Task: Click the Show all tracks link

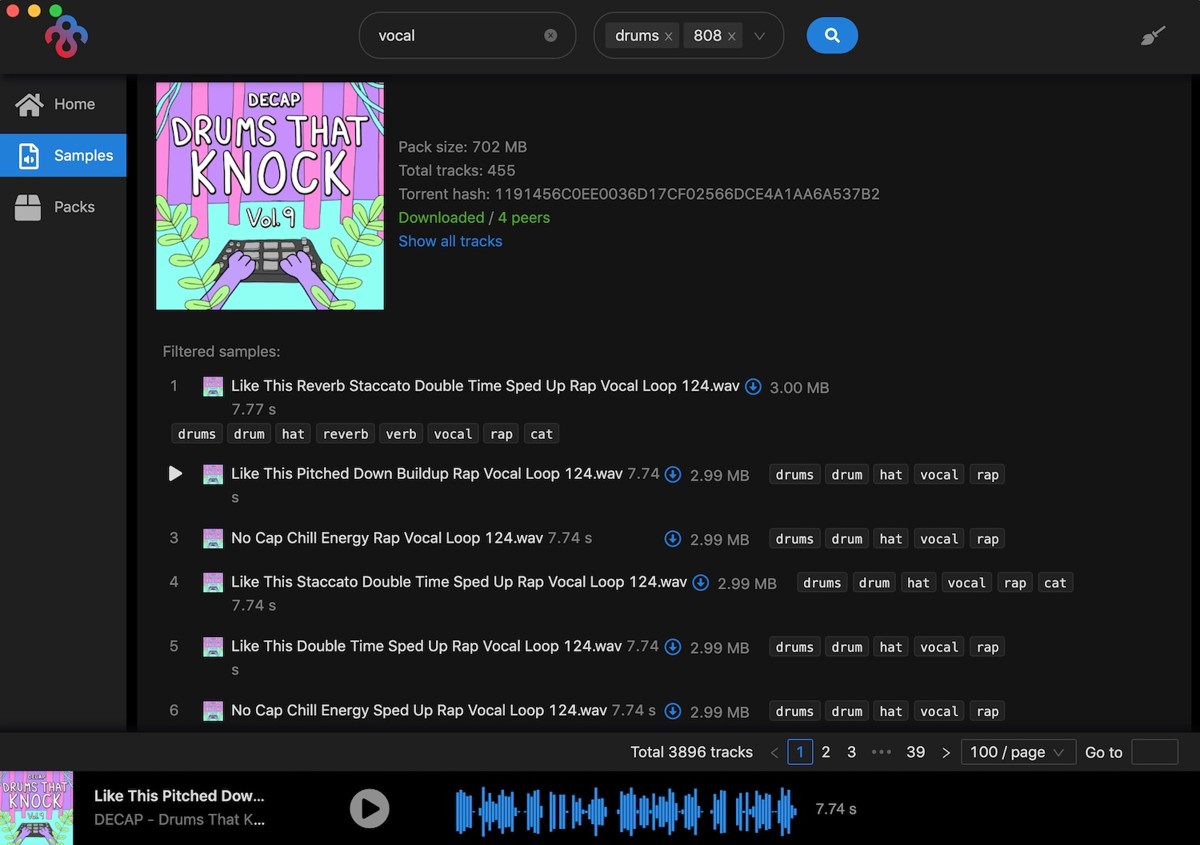Action: coord(450,241)
